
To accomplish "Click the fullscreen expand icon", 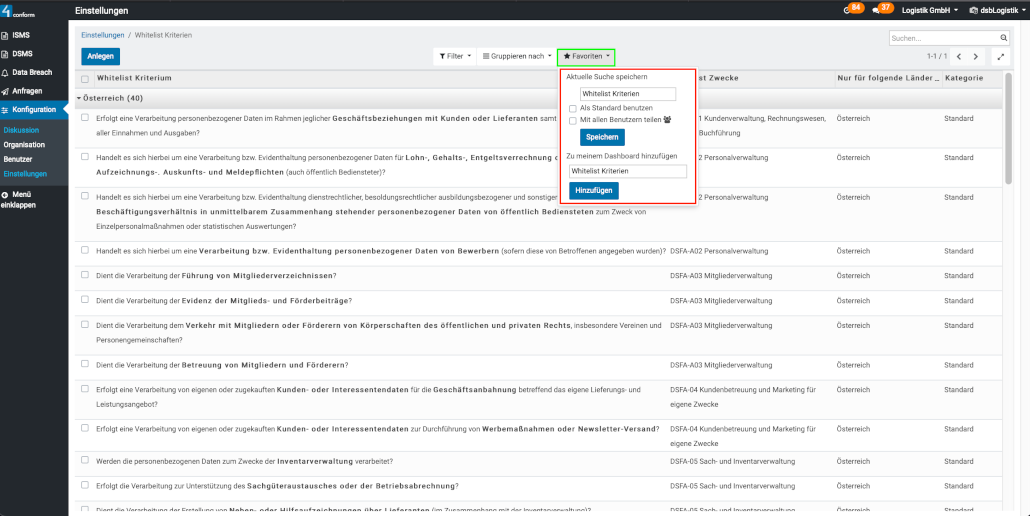I will pyautogui.click(x=998, y=57).
